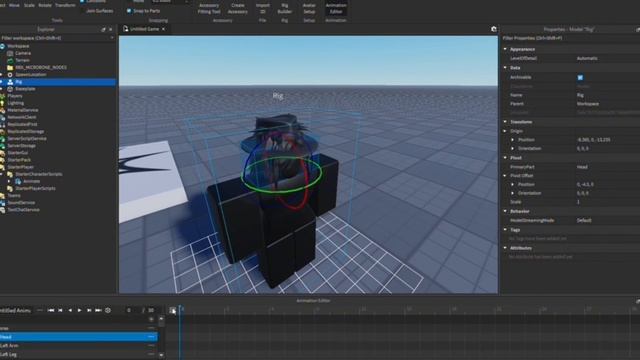640x360 pixels.
Task: Collapse the Behavior properties section
Action: click(x=505, y=211)
